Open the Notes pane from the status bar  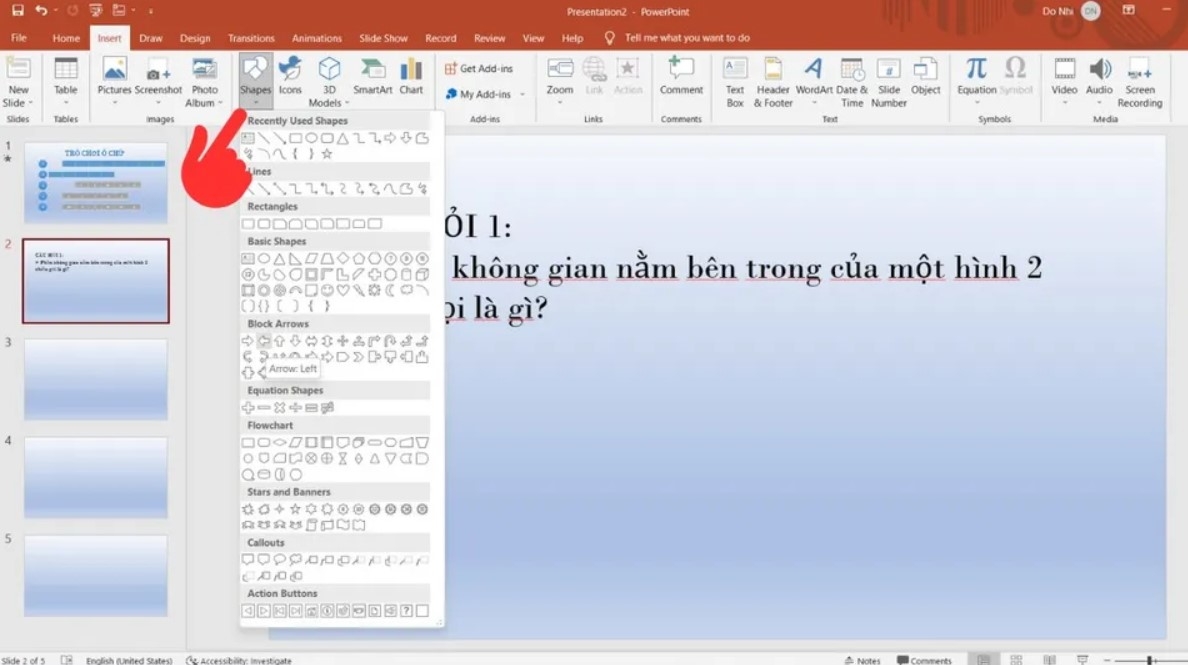862,660
